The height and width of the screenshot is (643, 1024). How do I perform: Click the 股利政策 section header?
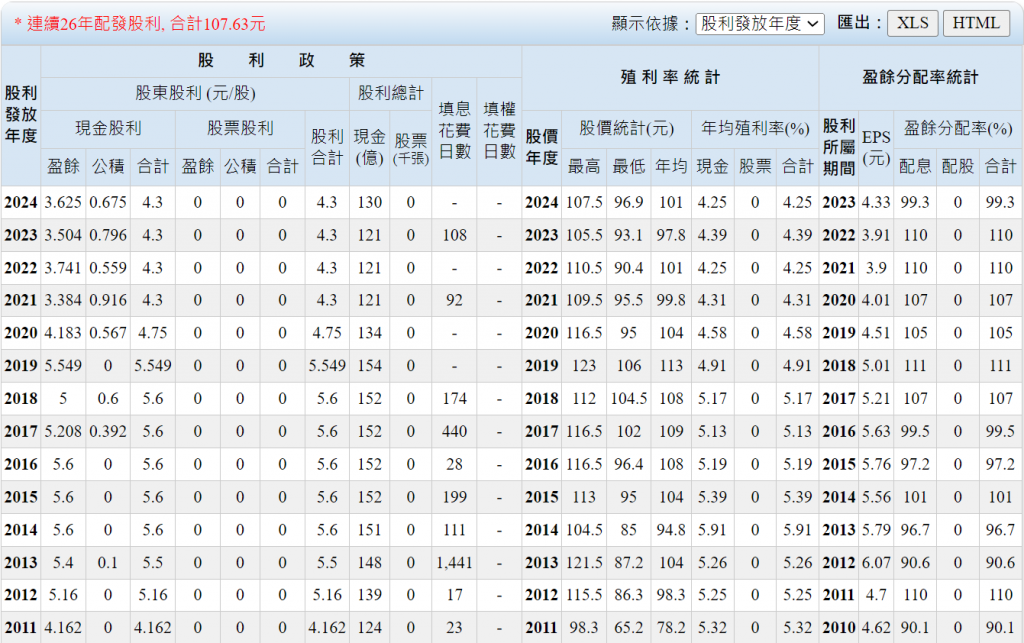(281, 61)
